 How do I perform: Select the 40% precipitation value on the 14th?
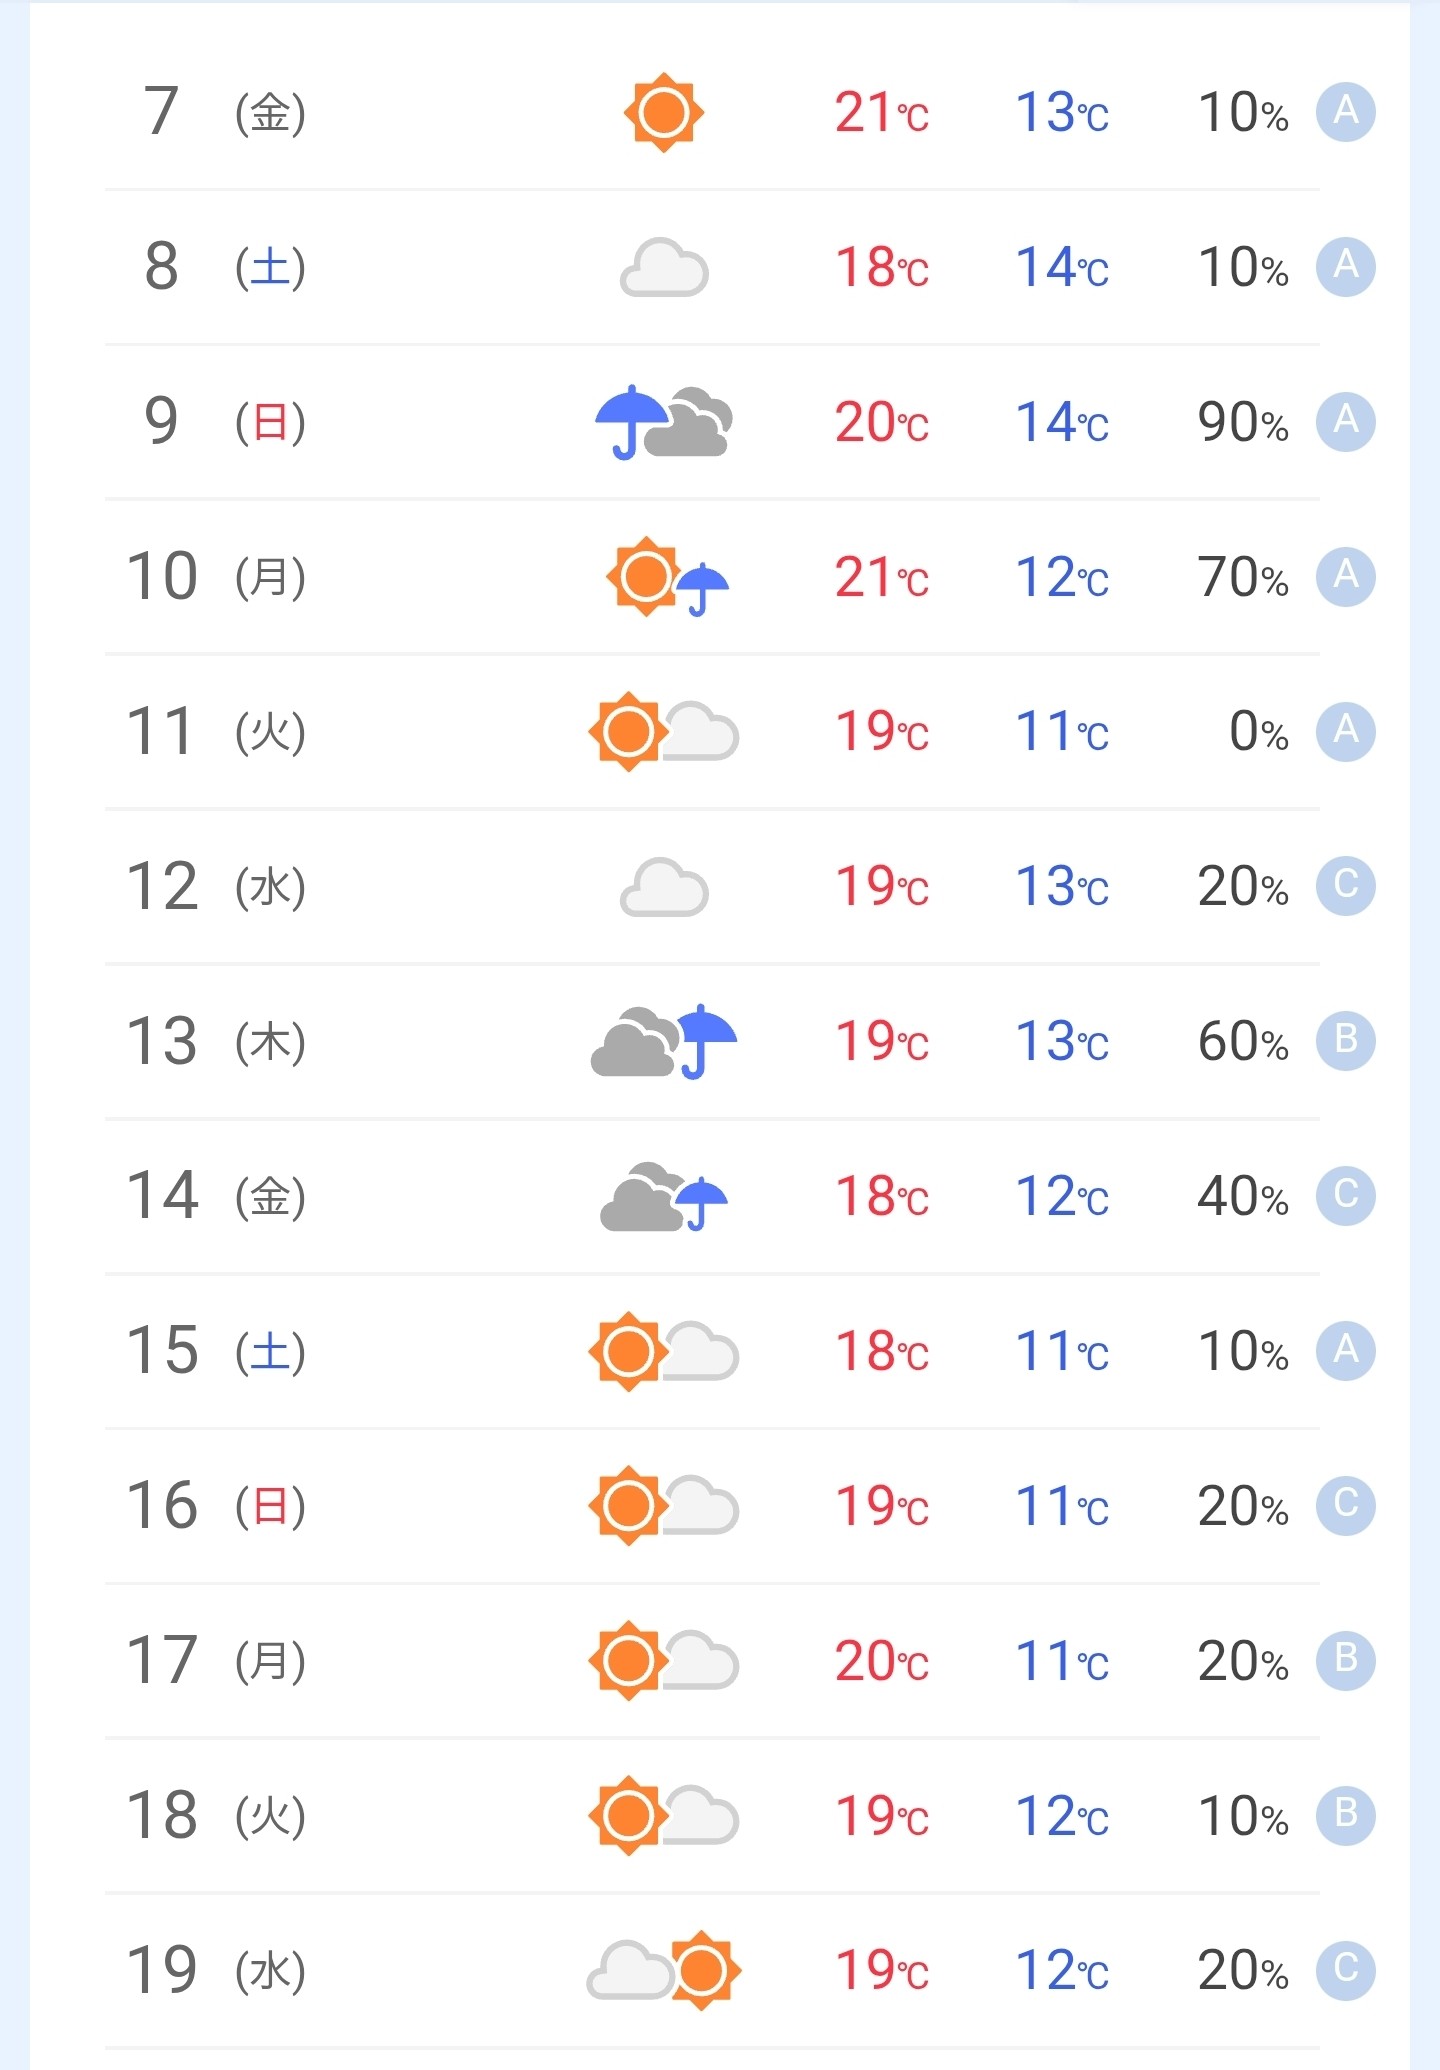point(1242,1196)
